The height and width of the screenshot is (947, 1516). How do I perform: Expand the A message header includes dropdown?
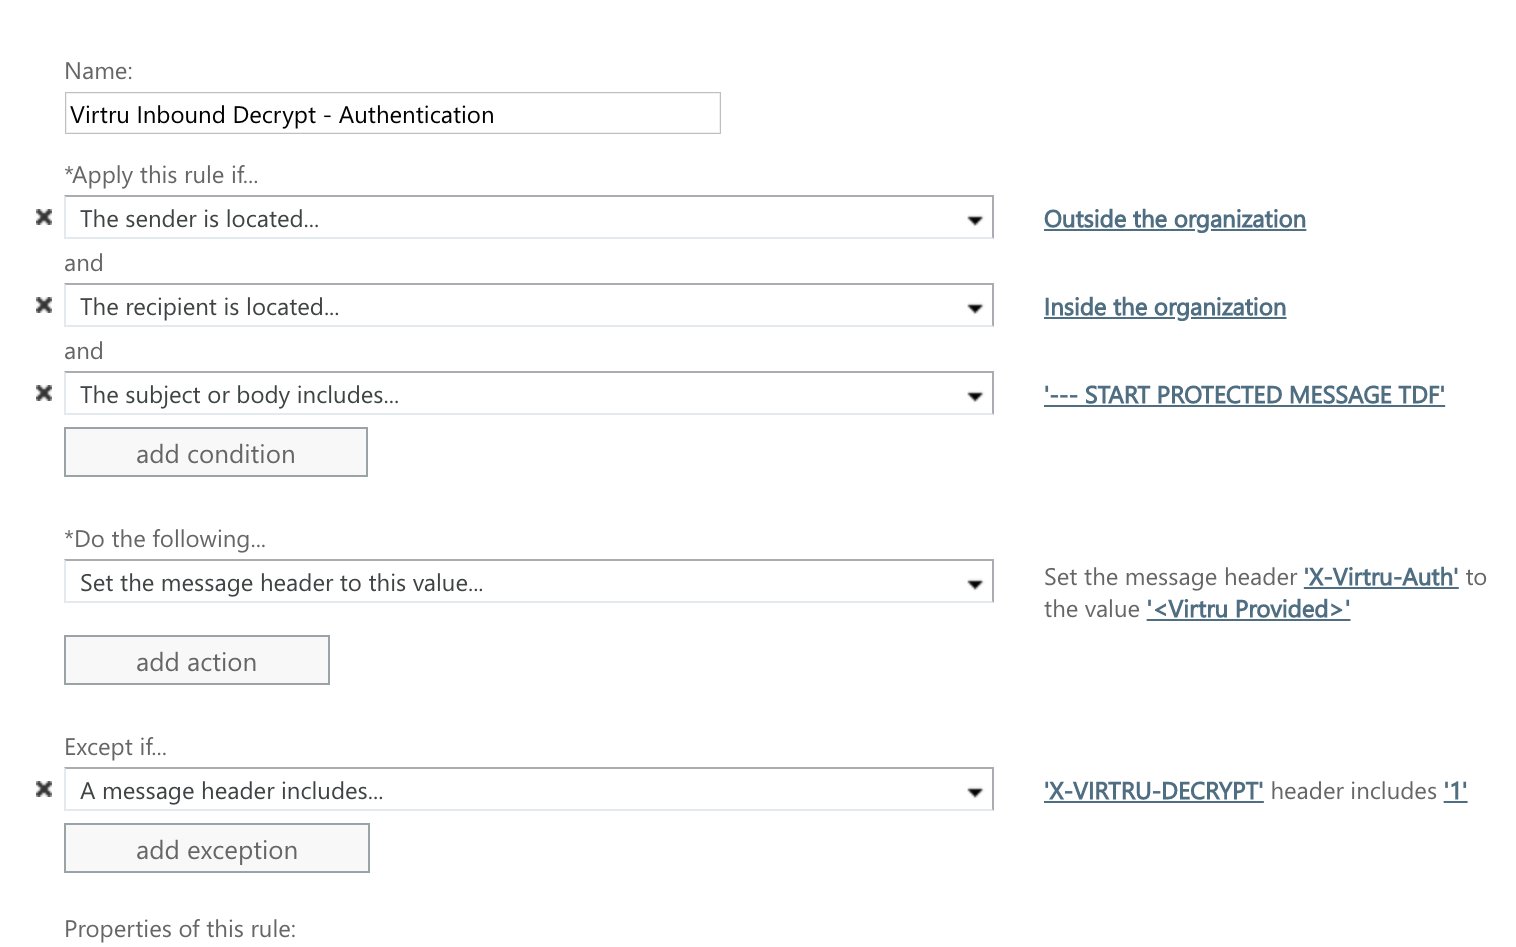pos(529,790)
